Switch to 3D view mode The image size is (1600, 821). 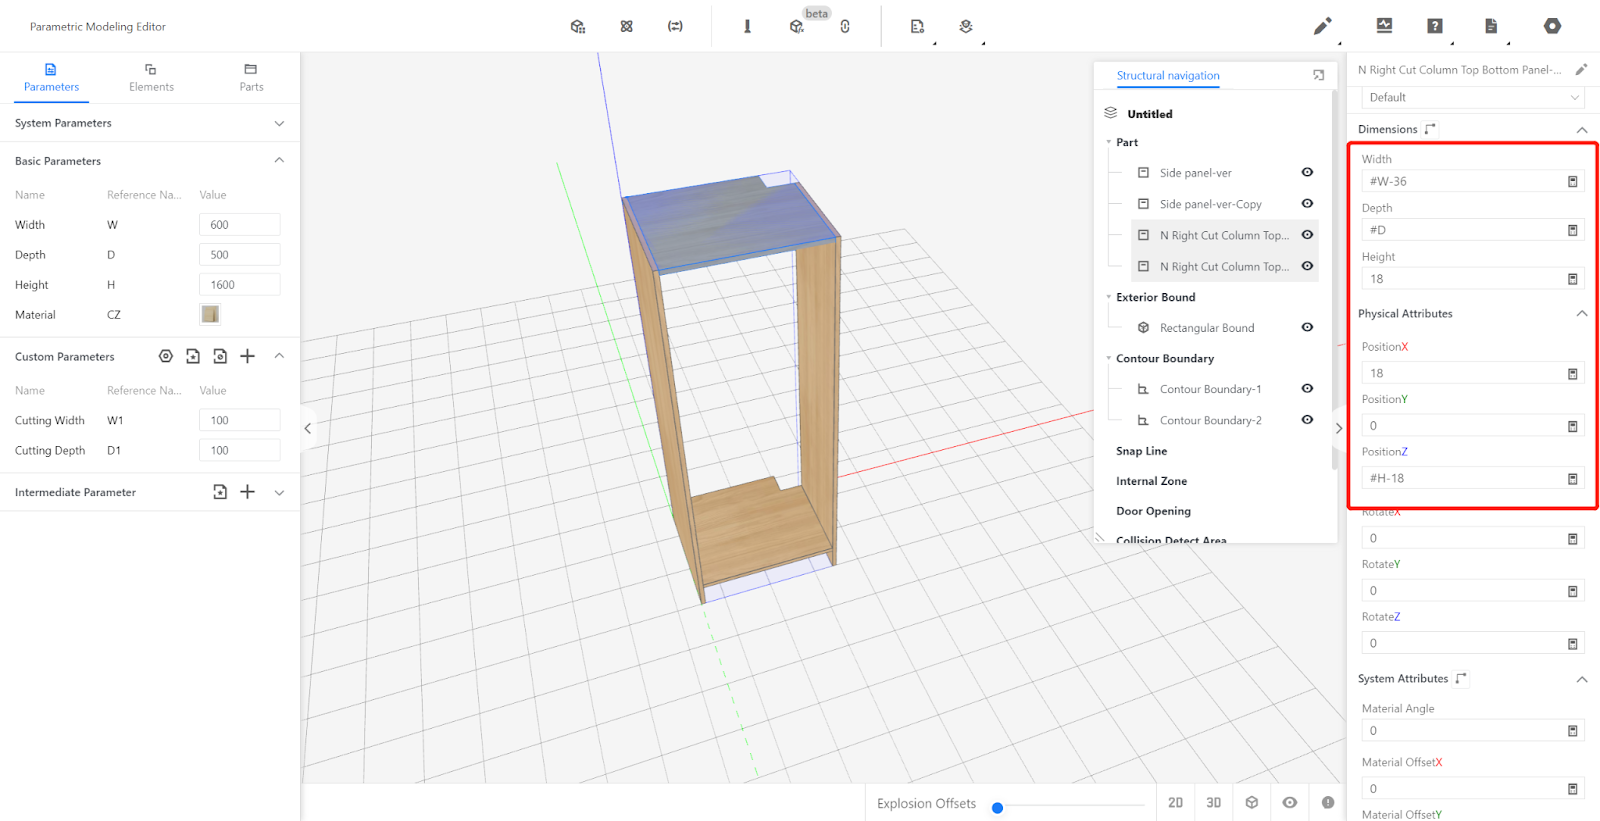(x=1213, y=803)
